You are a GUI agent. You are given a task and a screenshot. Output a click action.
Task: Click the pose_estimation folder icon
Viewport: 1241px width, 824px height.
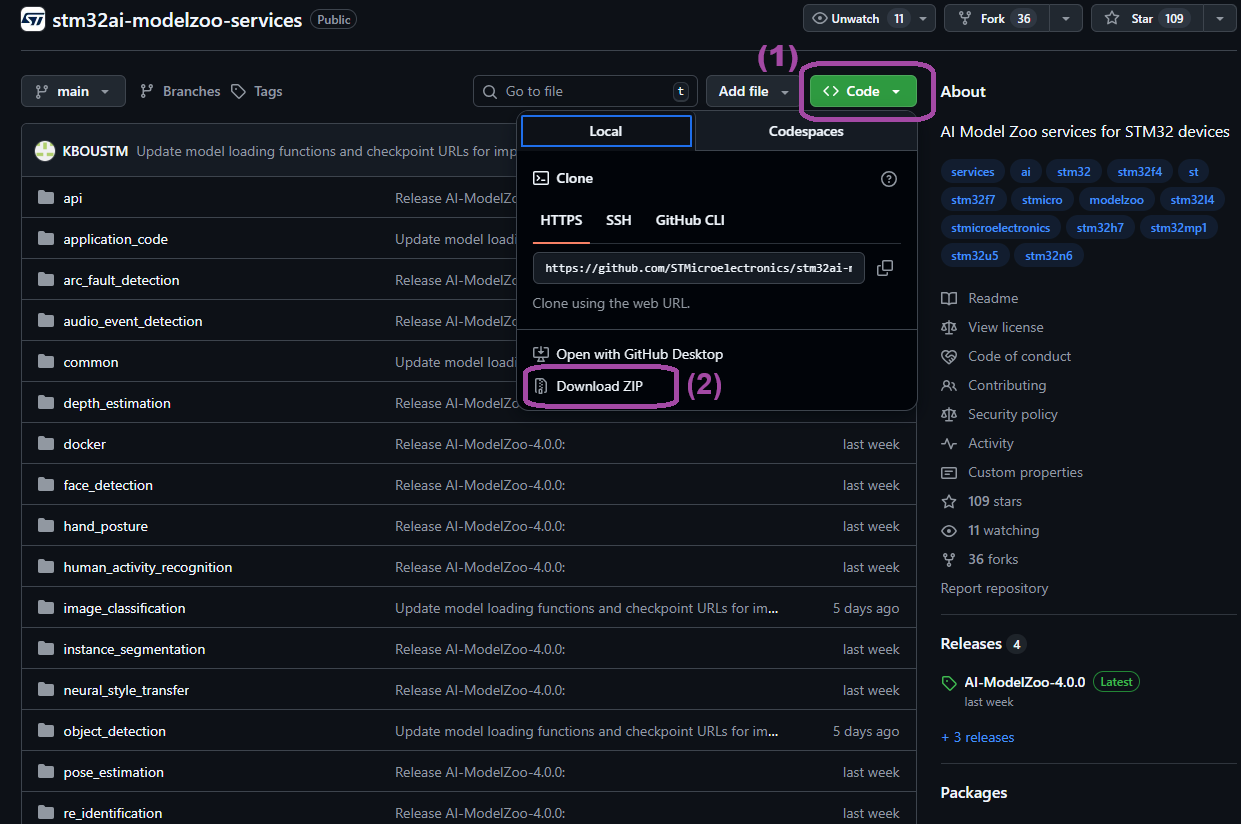45,772
